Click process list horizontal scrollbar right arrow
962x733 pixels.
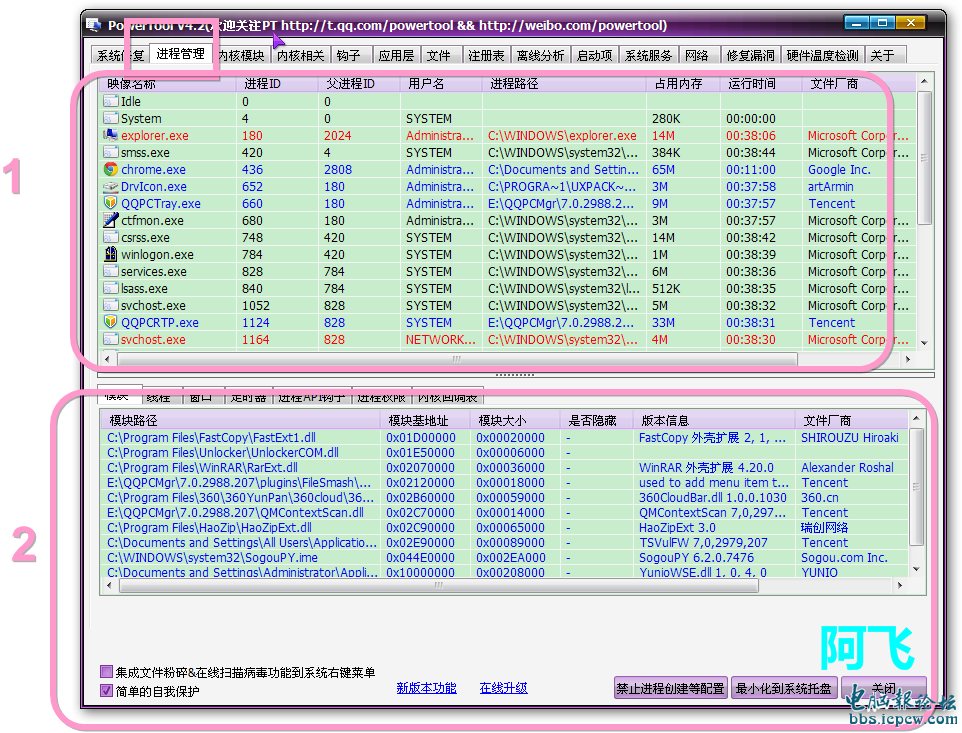(908, 359)
